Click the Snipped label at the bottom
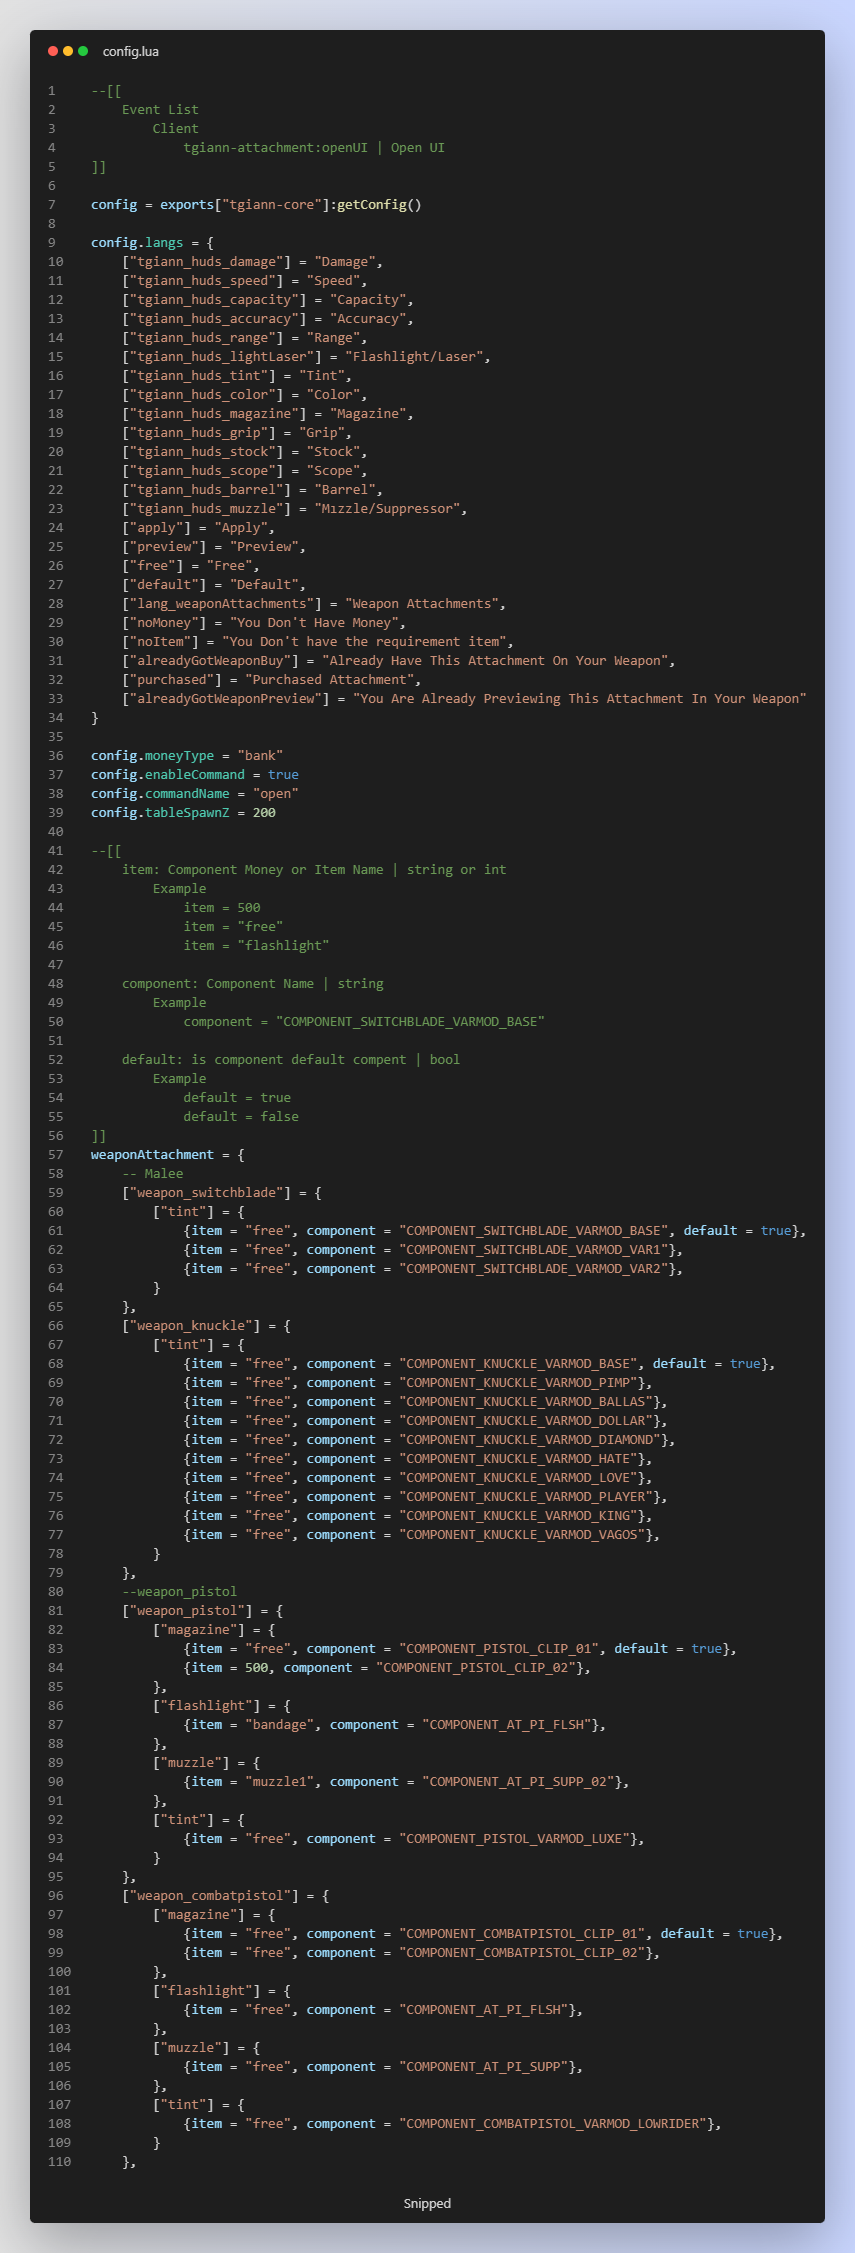 pyautogui.click(x=427, y=2203)
